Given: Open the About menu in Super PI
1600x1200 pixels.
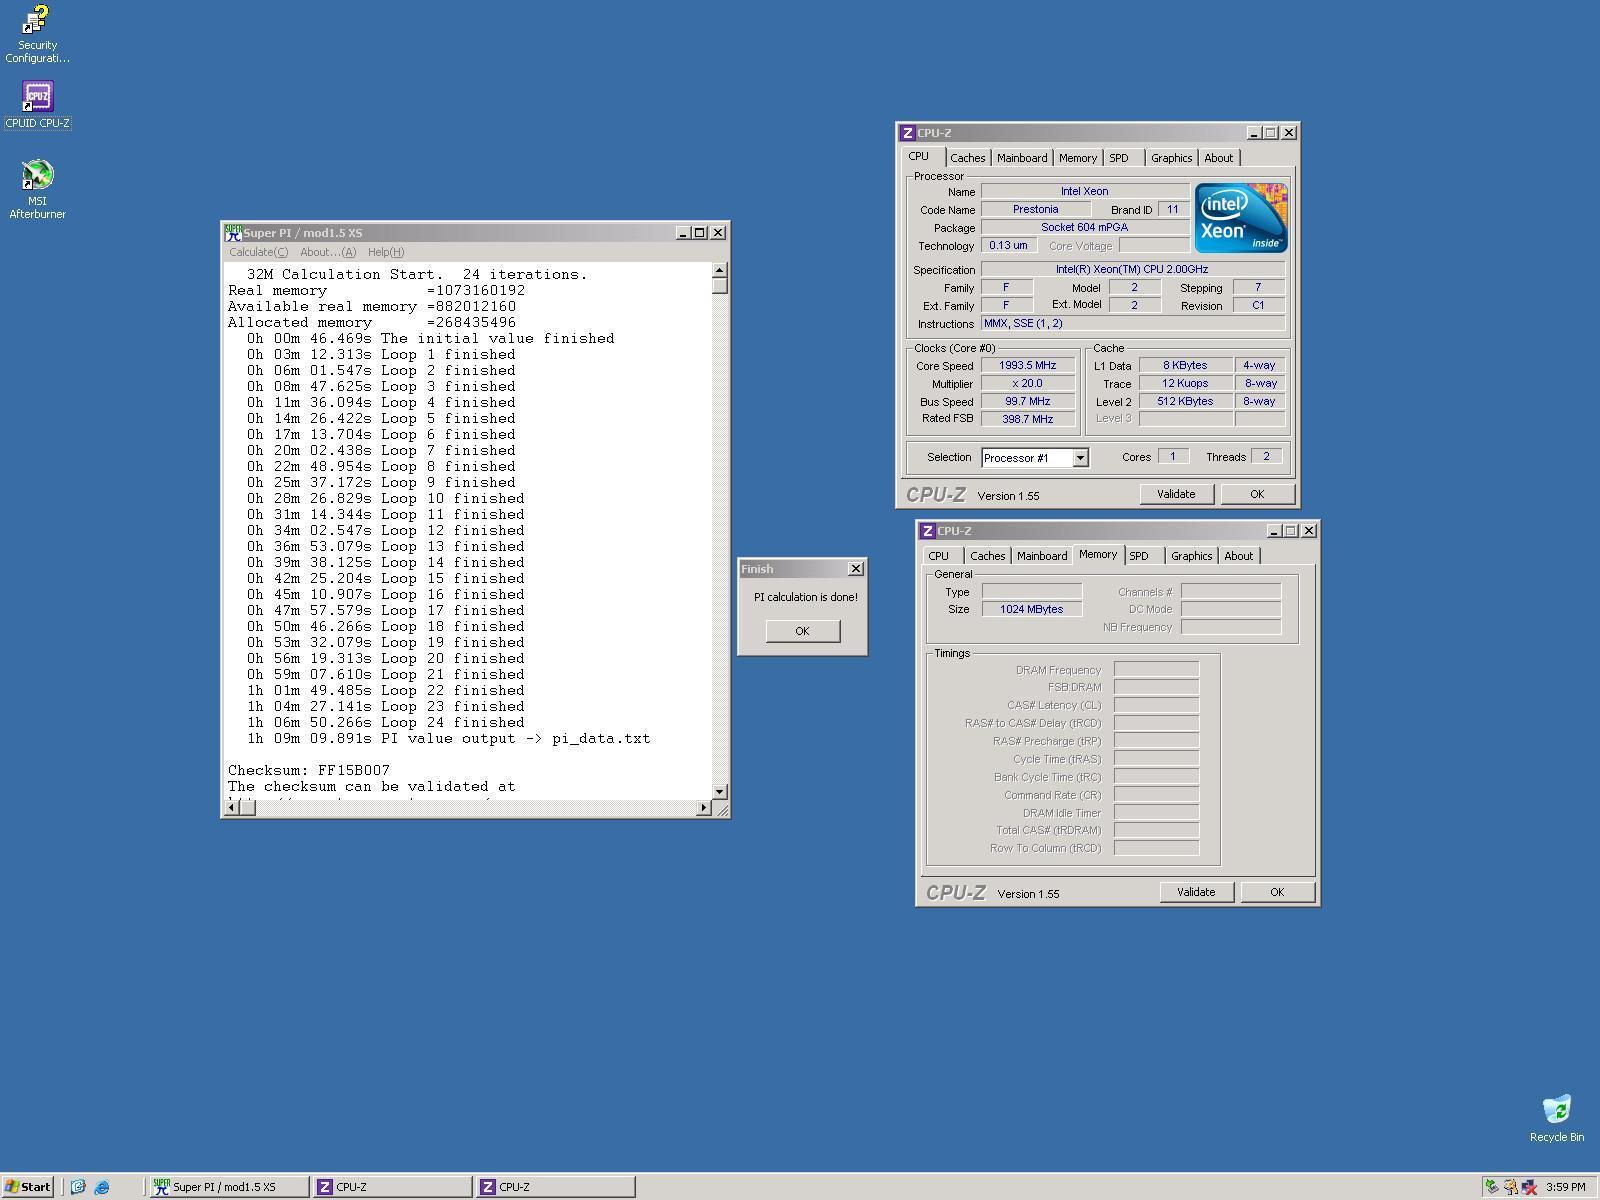Looking at the screenshot, I should tap(328, 252).
